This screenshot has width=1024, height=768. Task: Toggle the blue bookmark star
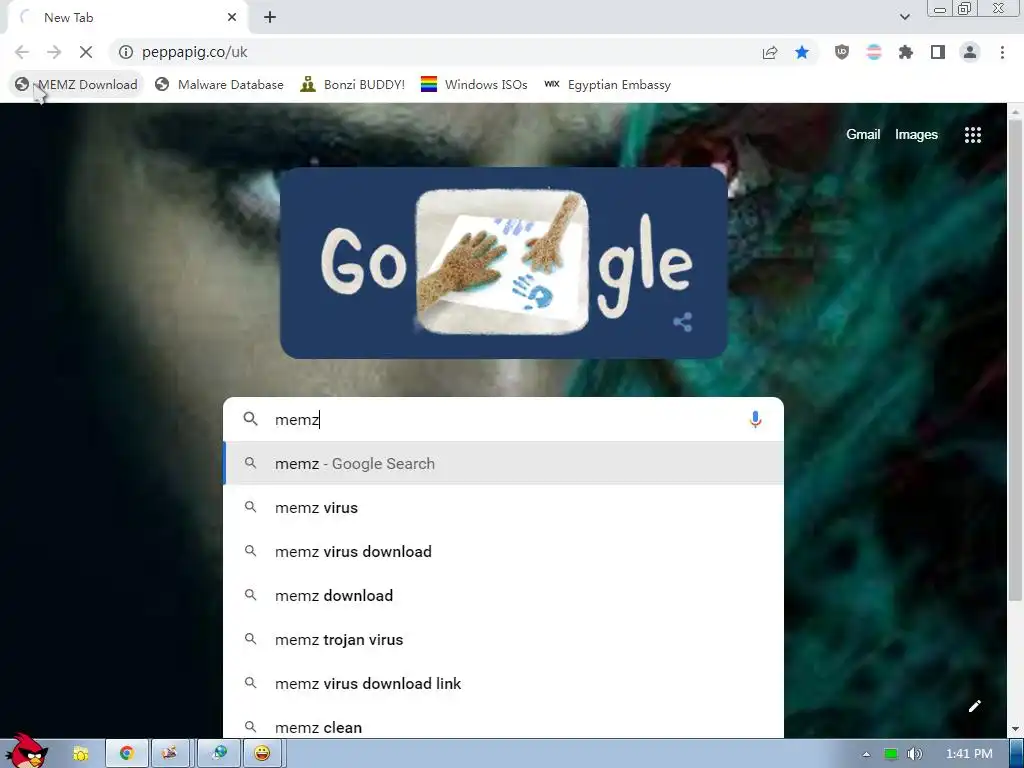[802, 52]
